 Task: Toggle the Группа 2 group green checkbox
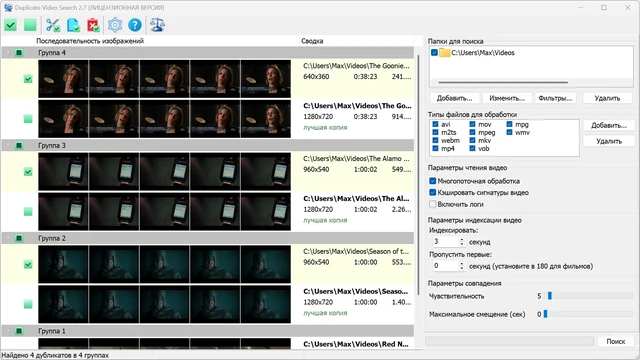click(19, 238)
